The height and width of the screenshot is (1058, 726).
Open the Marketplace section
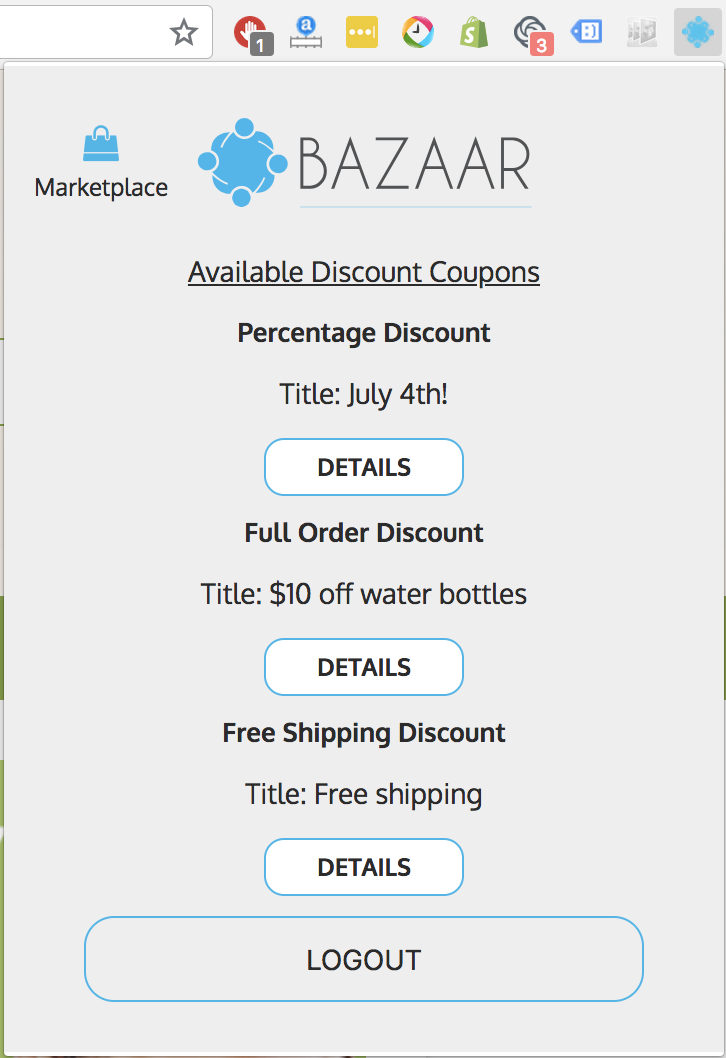click(100, 160)
